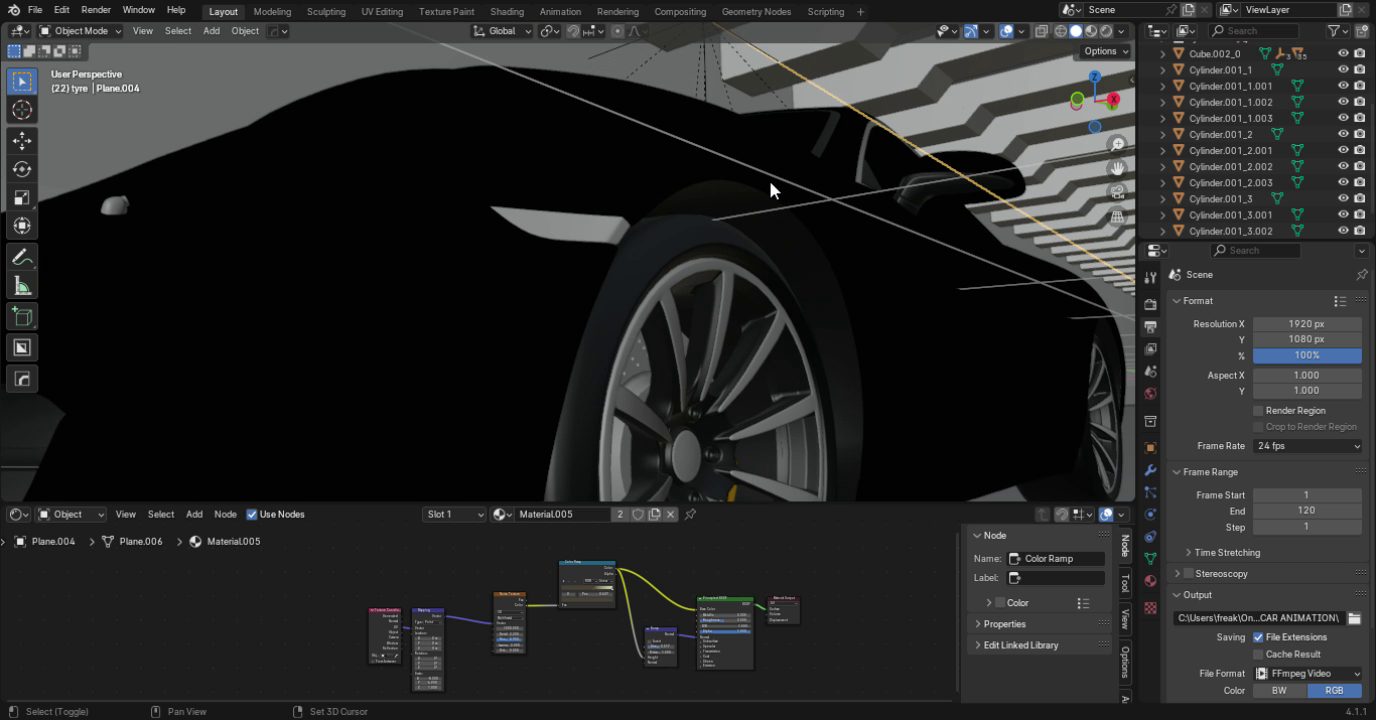Browse output folder icon
This screenshot has width=1376, height=720.
[1354, 618]
